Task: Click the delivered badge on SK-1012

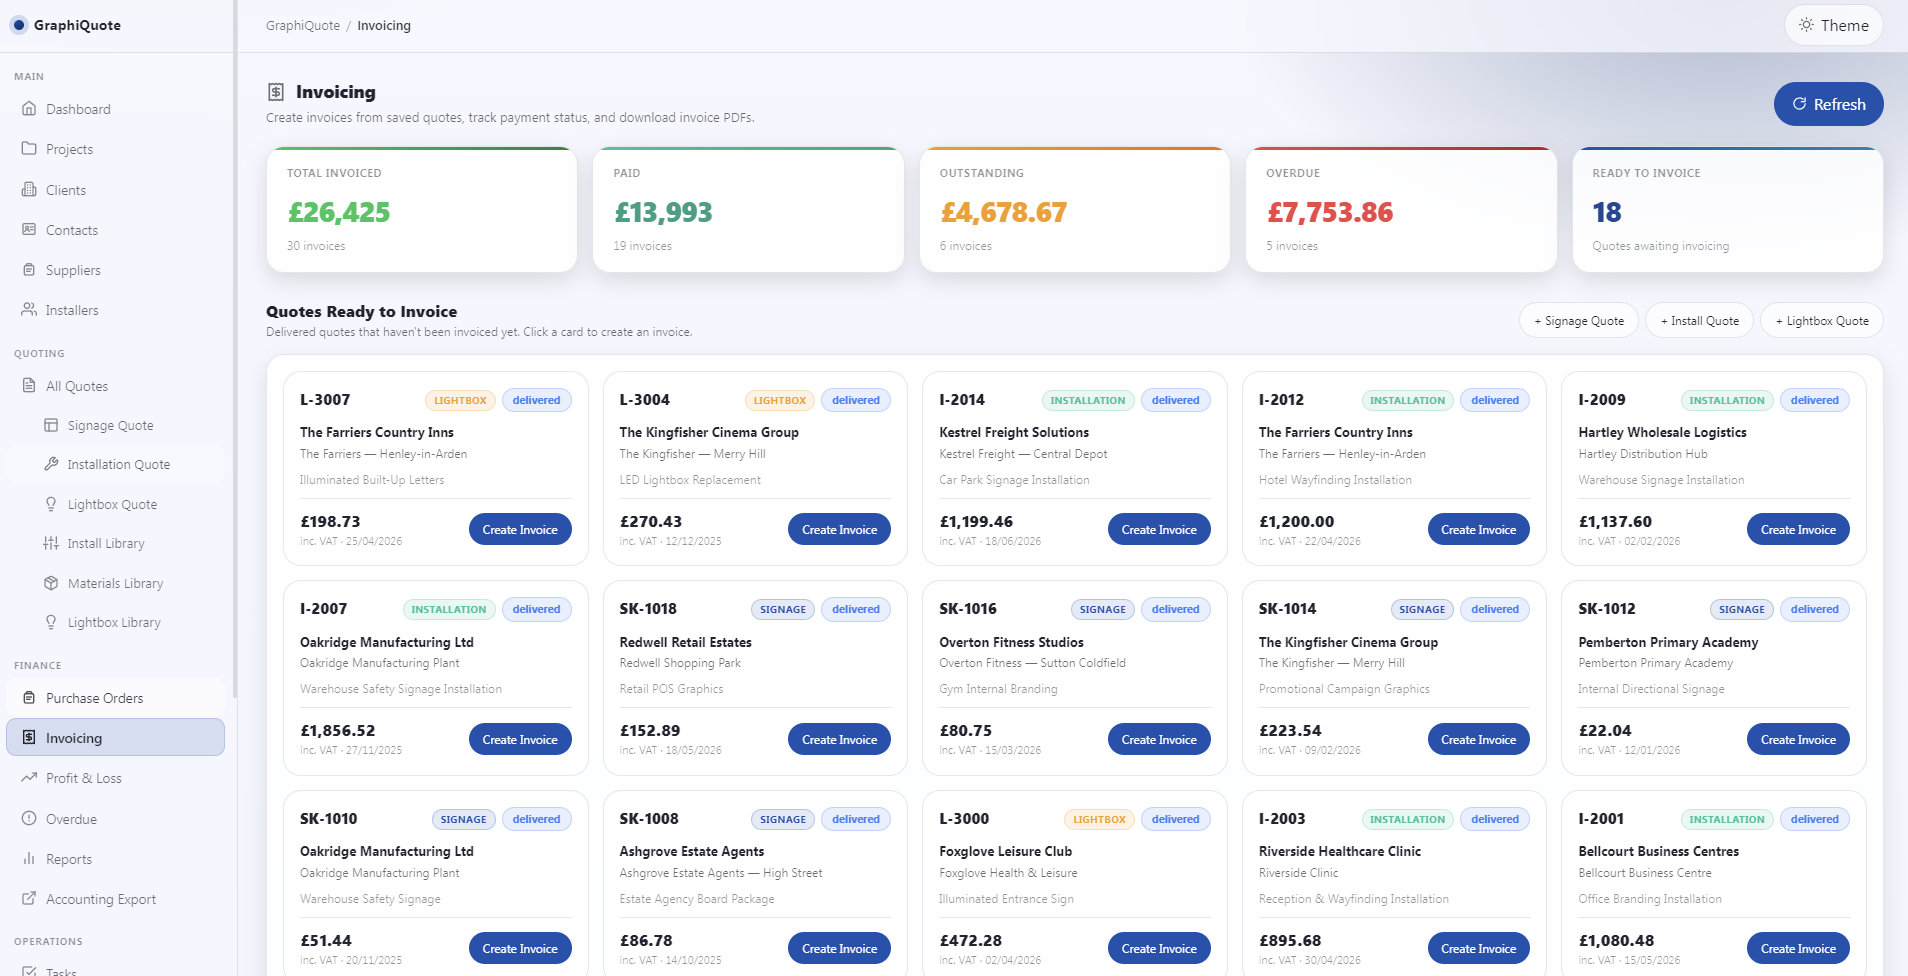Action: [1814, 609]
